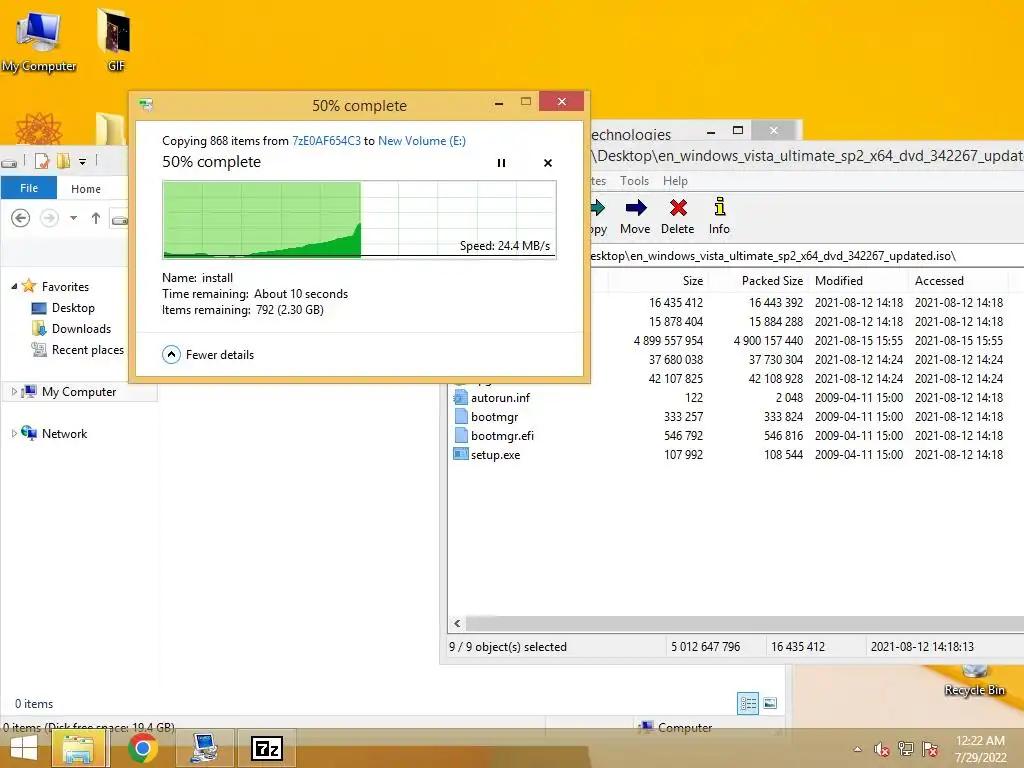
Task: Open Downloads under Favorites
Action: point(82,328)
